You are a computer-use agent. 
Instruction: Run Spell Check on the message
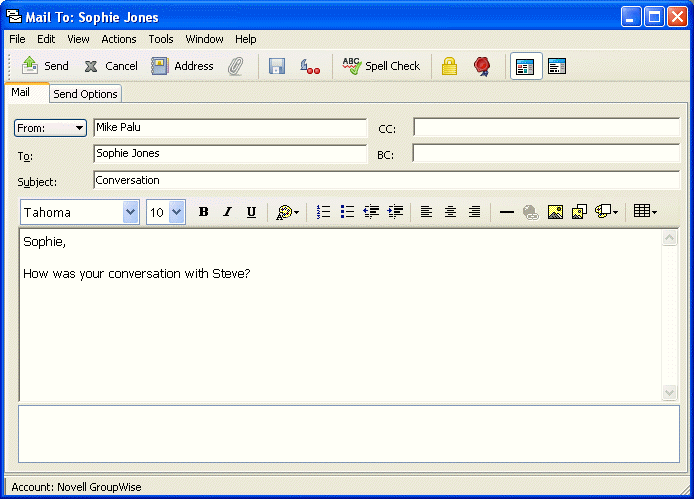[x=381, y=66]
